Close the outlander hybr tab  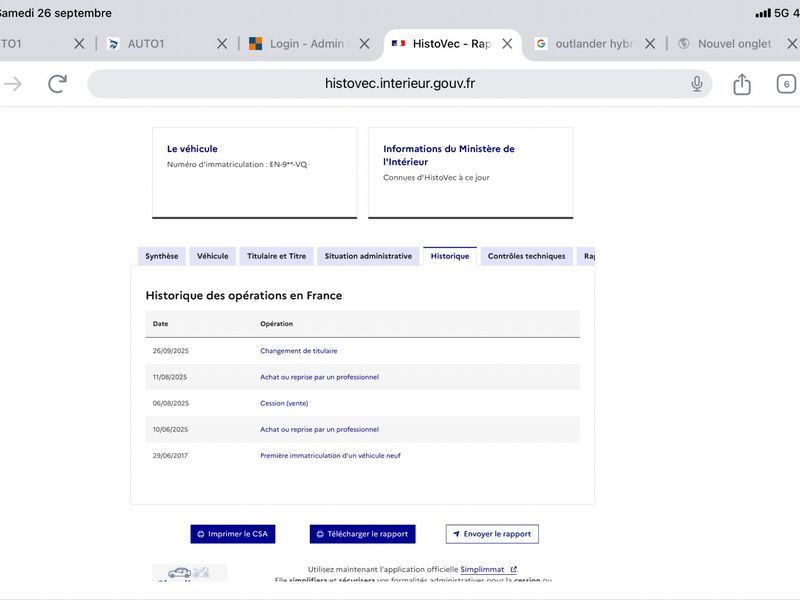click(x=650, y=44)
